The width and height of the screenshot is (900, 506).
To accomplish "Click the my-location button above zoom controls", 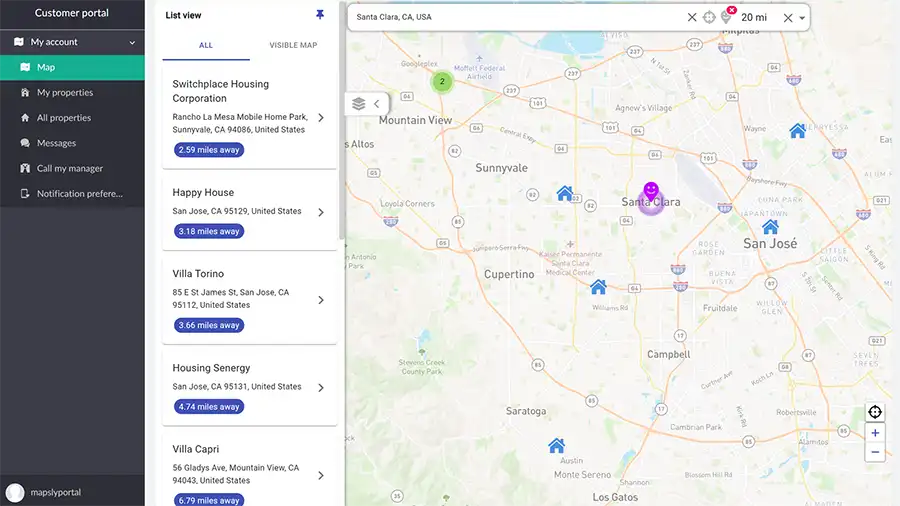I will click(875, 412).
